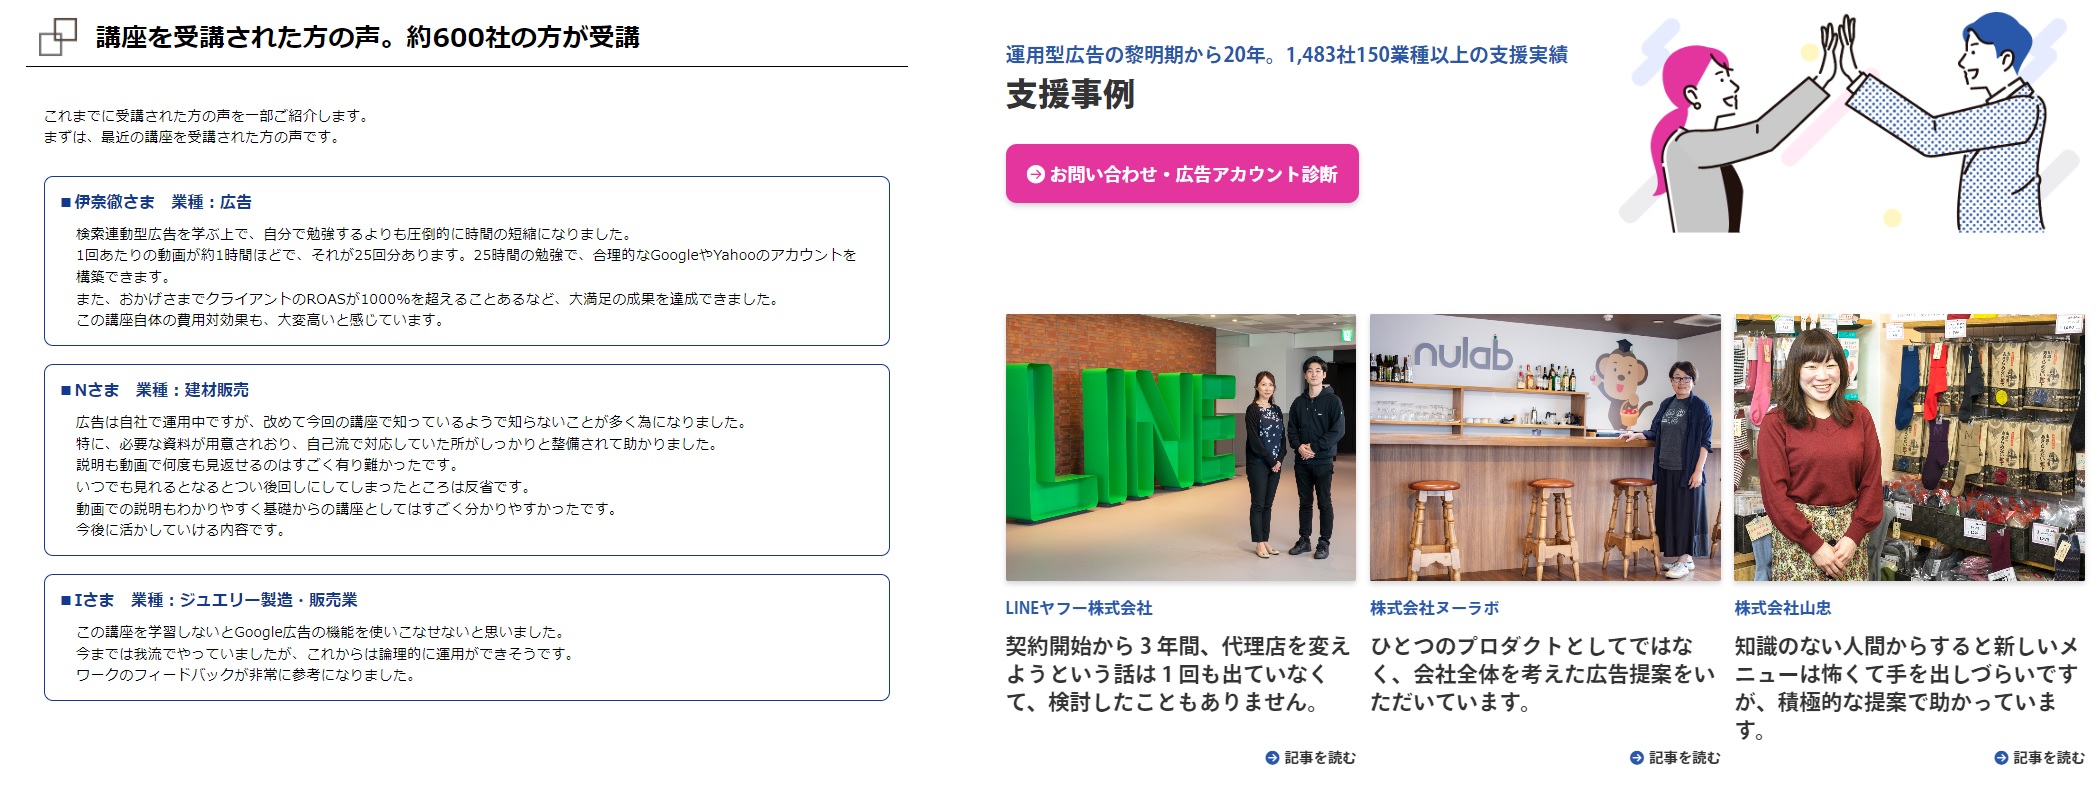Click the 株式会社ヌーラボ company name
2098x786 pixels.
coord(1435,608)
